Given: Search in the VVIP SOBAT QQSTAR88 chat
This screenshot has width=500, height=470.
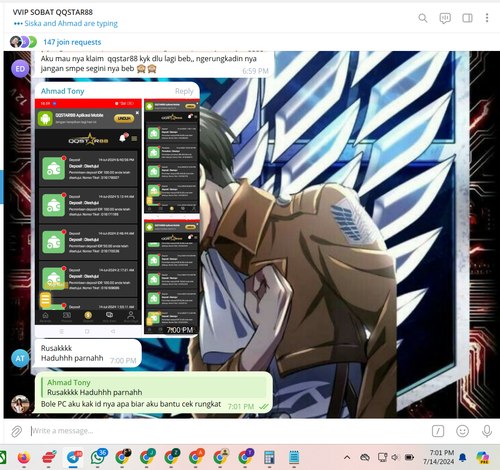Looking at the screenshot, I should coord(423,18).
